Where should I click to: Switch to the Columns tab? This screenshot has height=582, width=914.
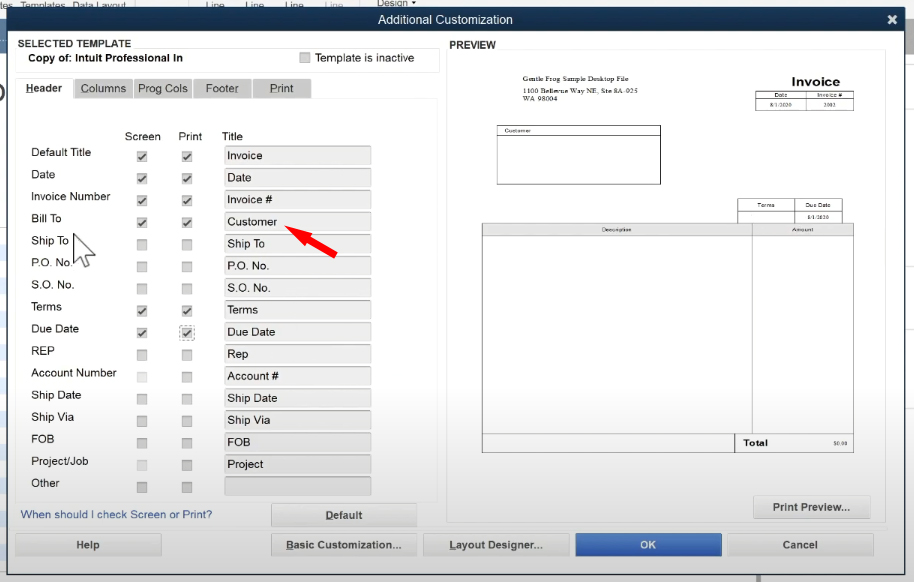coord(103,89)
